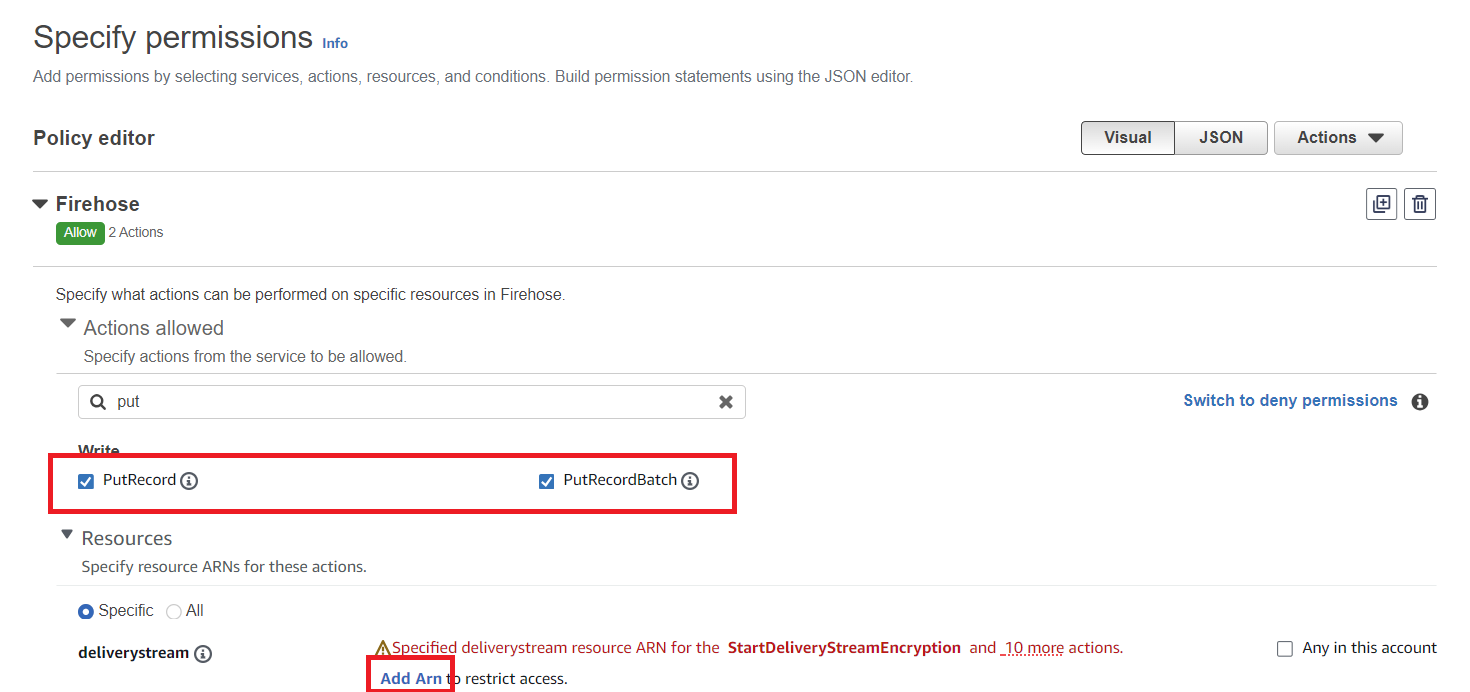Uncheck the PutRecordBatch checkbox
Viewport: 1470px width, 692px height.
pyautogui.click(x=546, y=482)
